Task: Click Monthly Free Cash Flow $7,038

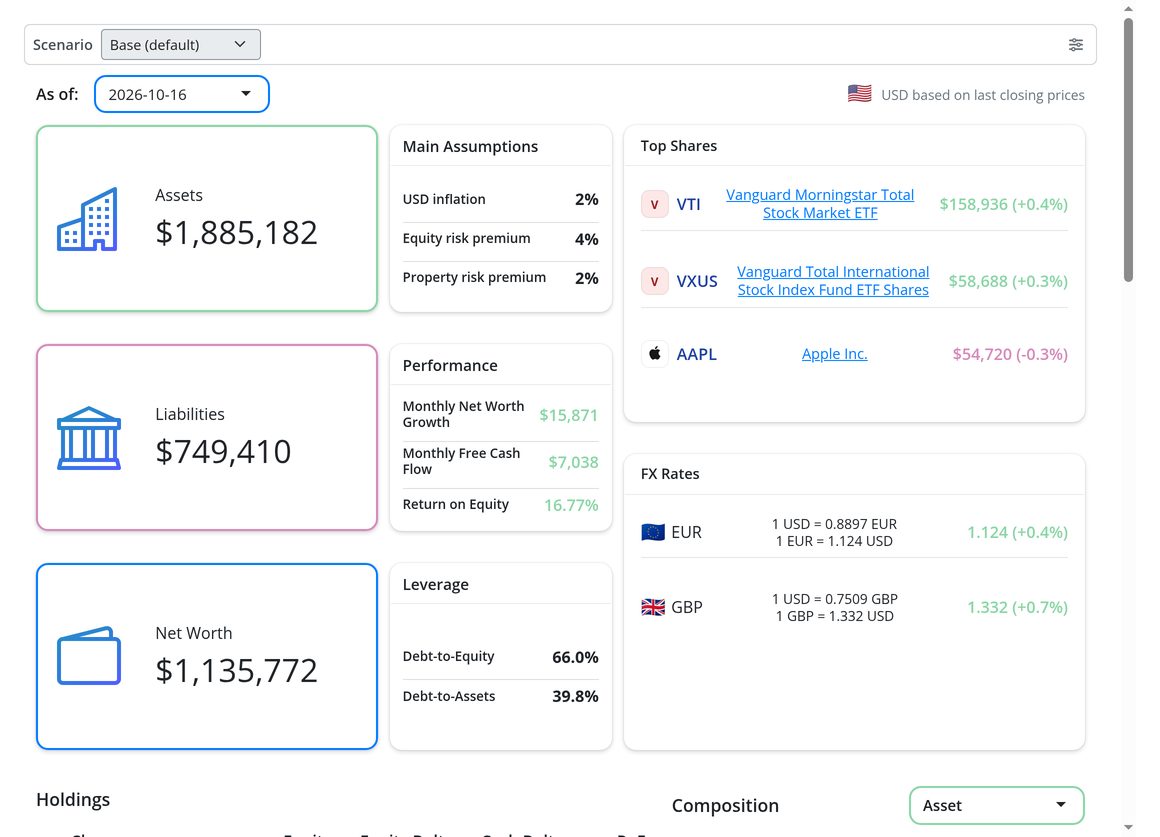Action: point(573,463)
